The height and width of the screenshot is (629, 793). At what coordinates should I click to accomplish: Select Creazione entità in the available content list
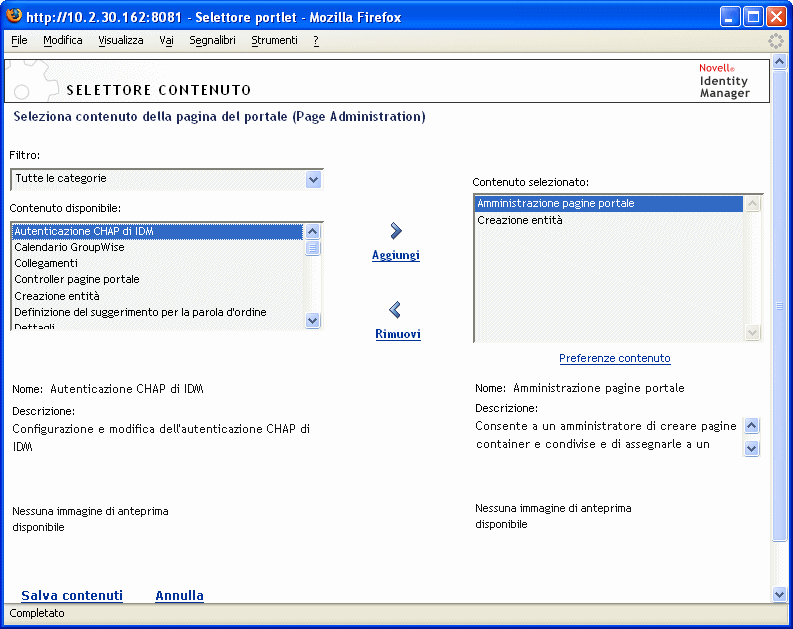(158, 296)
